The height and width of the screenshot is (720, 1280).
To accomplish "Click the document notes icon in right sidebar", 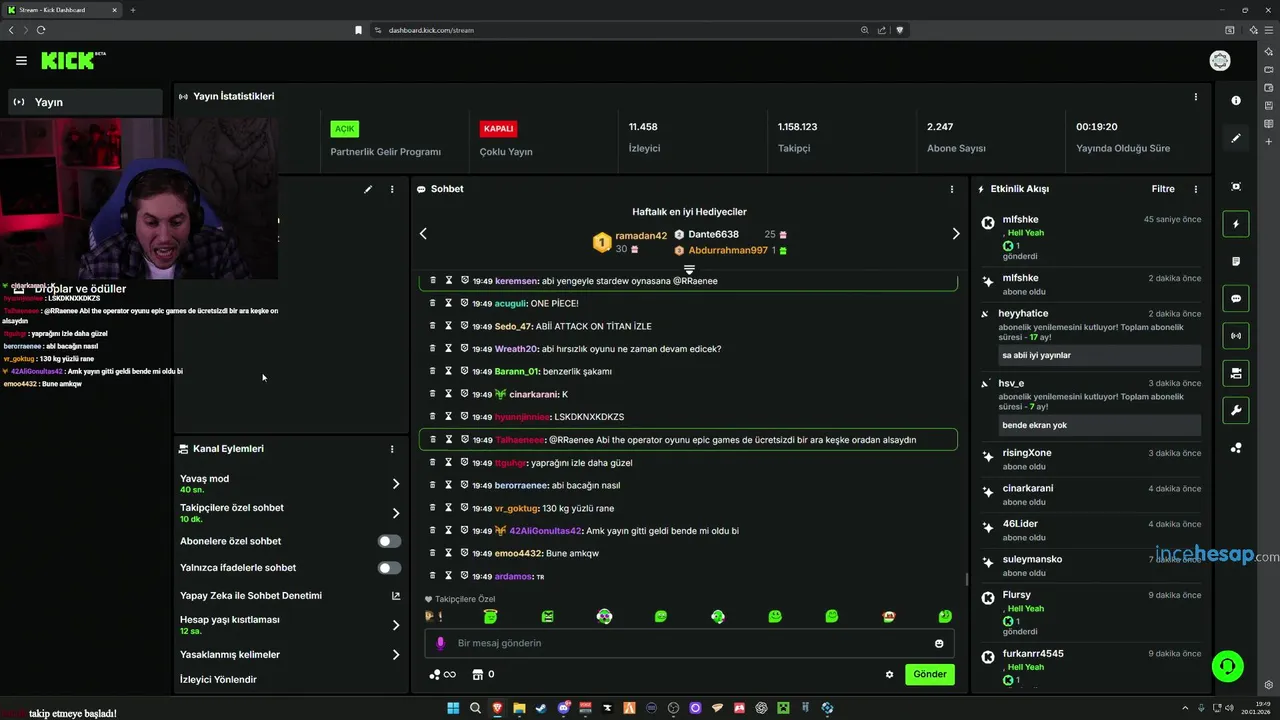I will (x=1236, y=261).
